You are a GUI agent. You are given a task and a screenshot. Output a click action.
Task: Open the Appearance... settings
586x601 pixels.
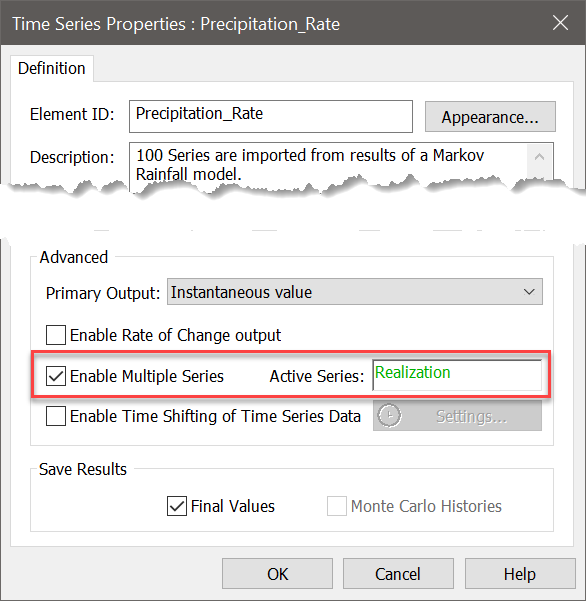[x=490, y=117]
